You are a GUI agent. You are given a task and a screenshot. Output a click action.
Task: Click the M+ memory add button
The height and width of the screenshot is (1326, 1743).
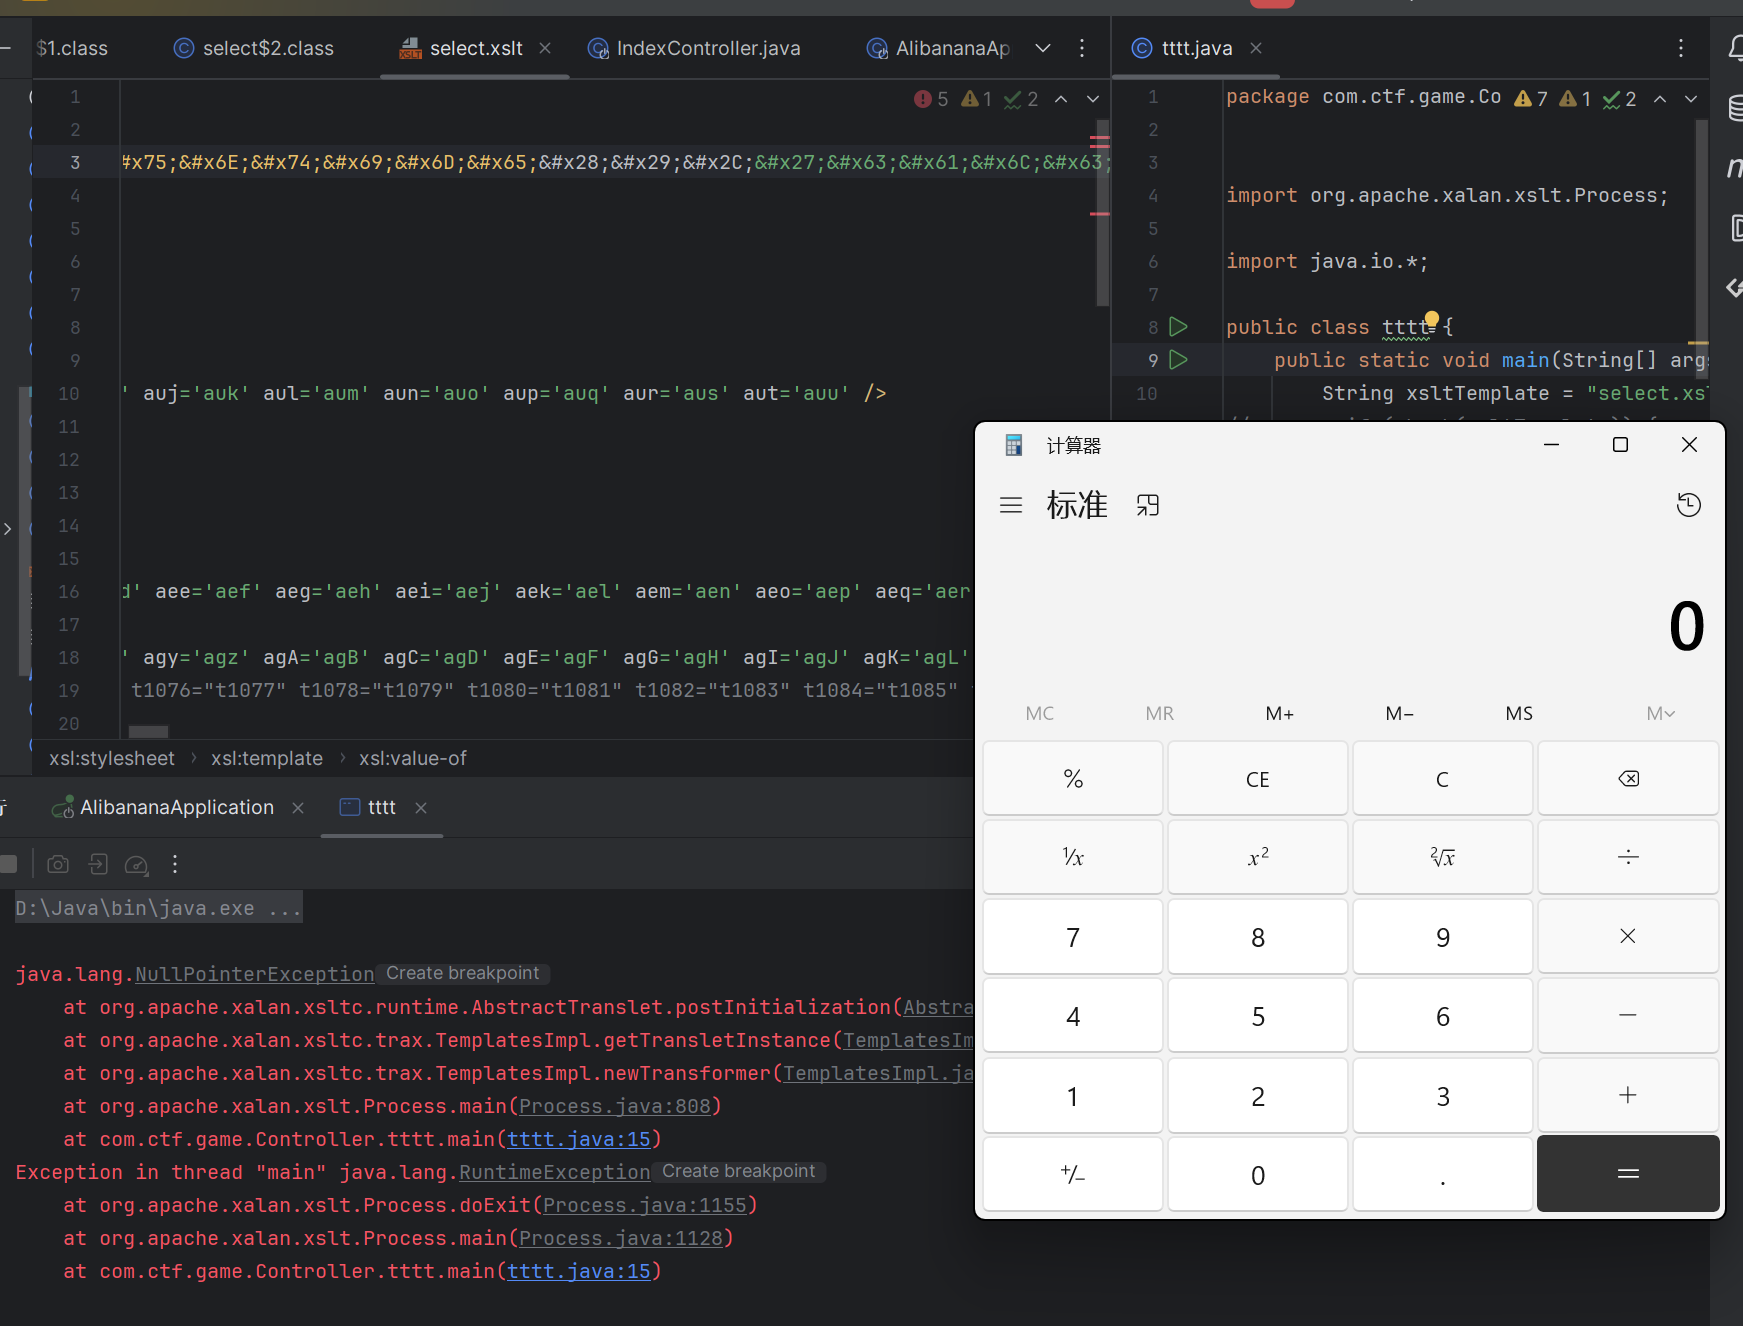coord(1280,713)
